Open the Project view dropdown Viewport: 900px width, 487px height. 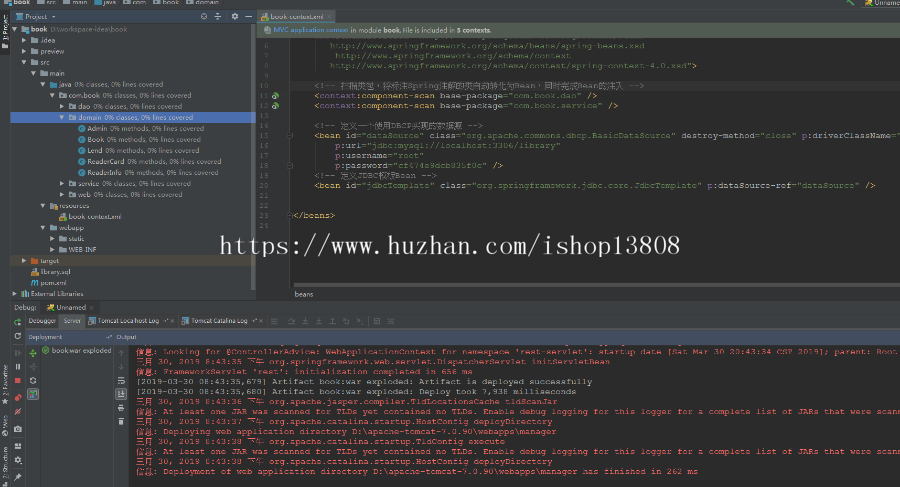pos(36,17)
